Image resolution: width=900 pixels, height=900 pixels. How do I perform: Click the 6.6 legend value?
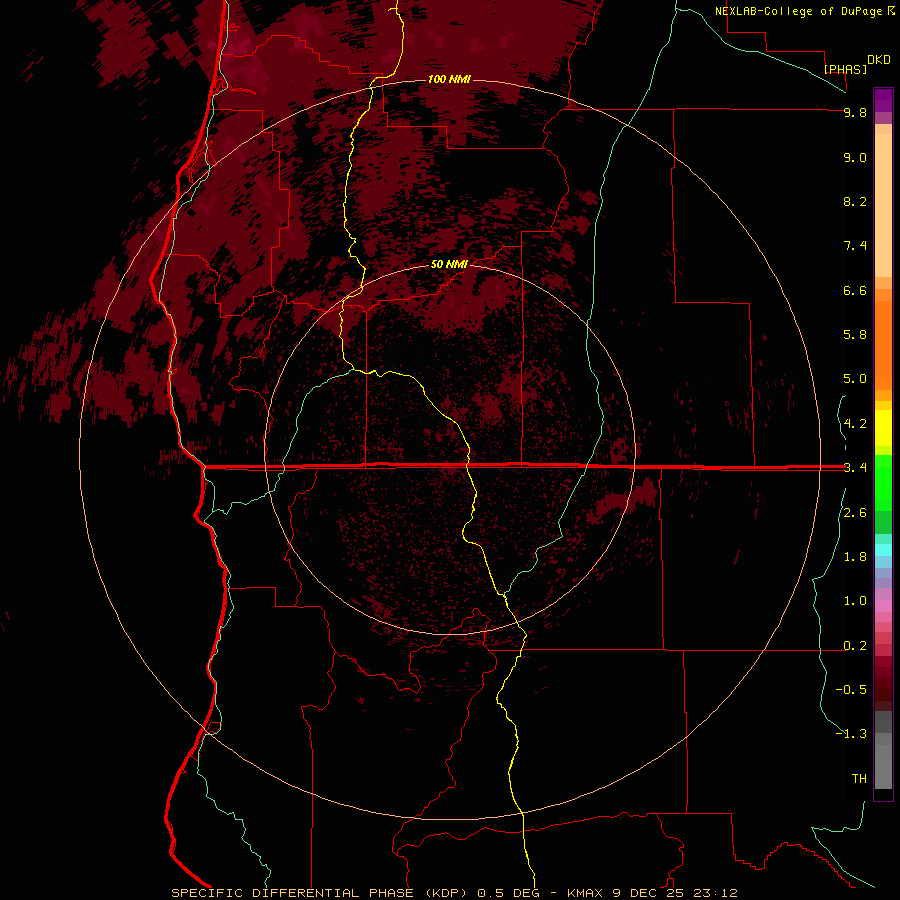(855, 290)
